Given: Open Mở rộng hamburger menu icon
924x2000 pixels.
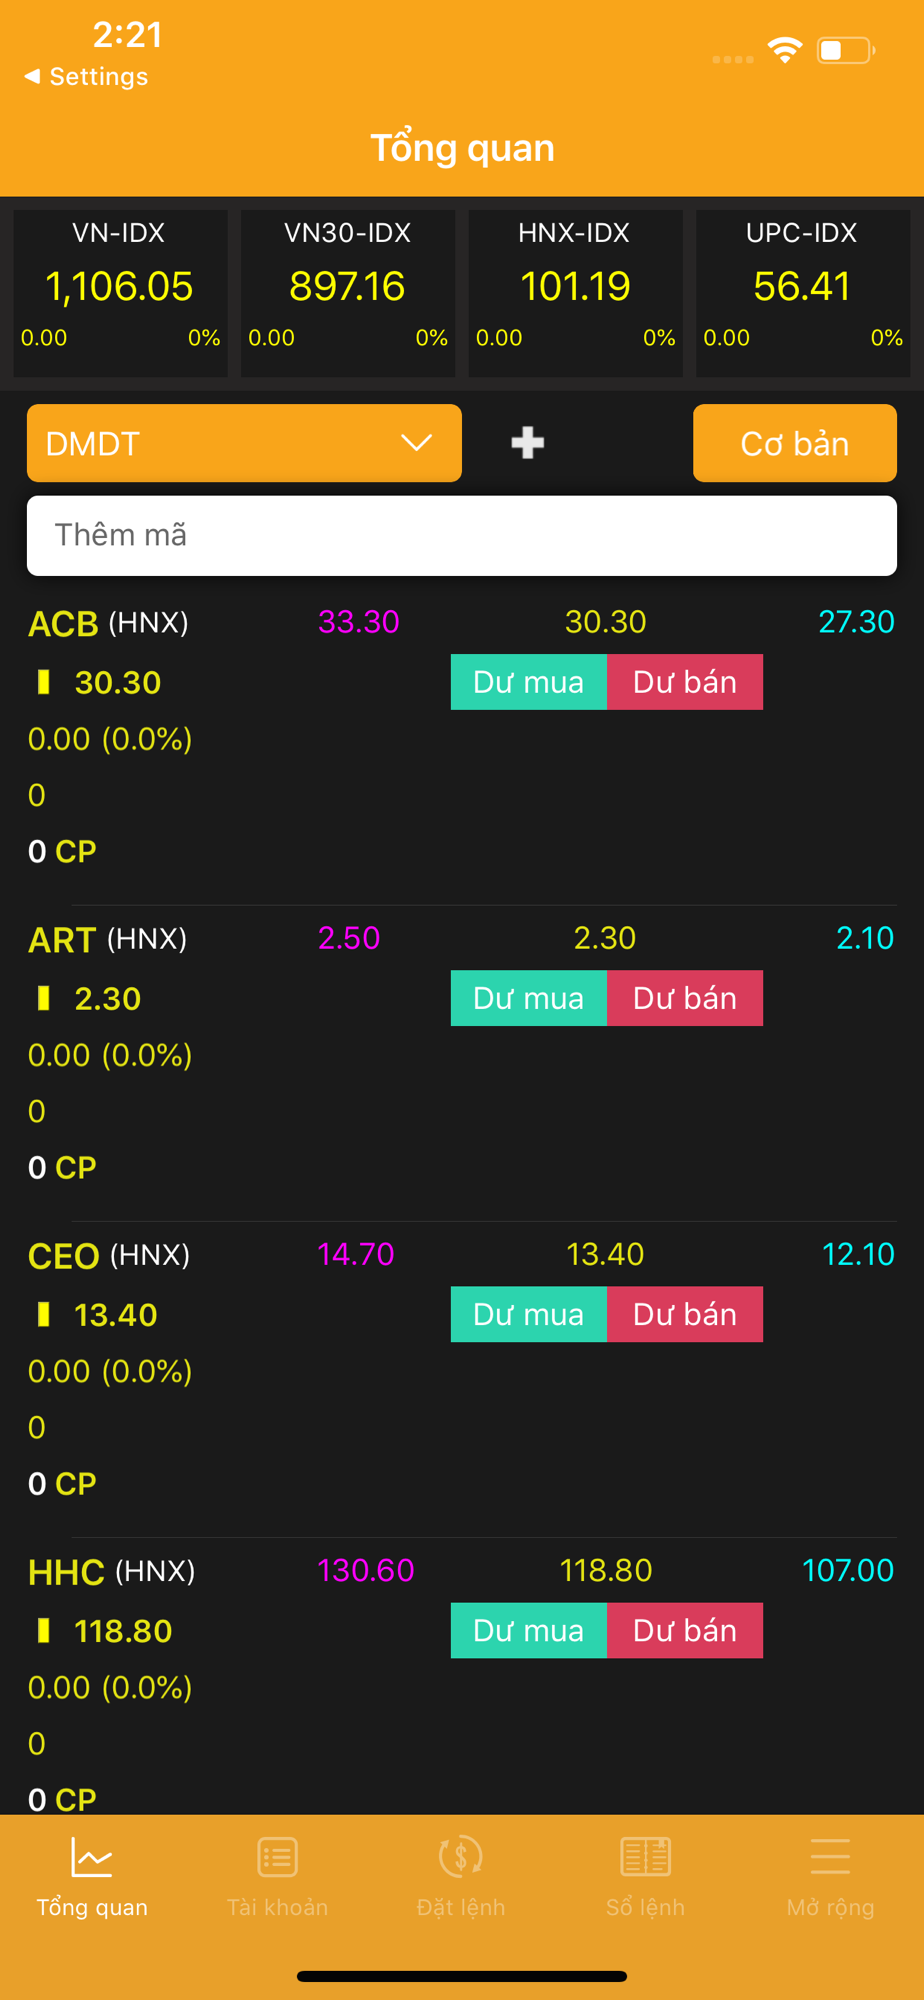Looking at the screenshot, I should pos(830,1859).
